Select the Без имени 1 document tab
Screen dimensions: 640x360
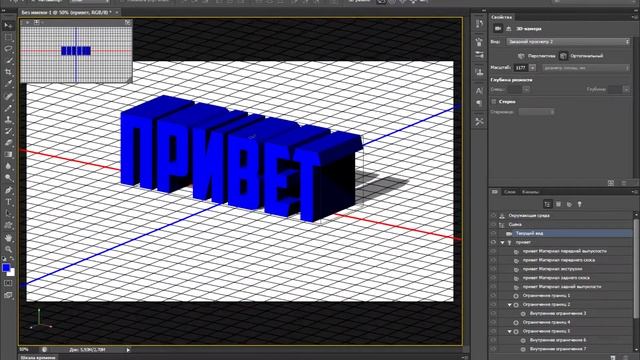[66, 12]
